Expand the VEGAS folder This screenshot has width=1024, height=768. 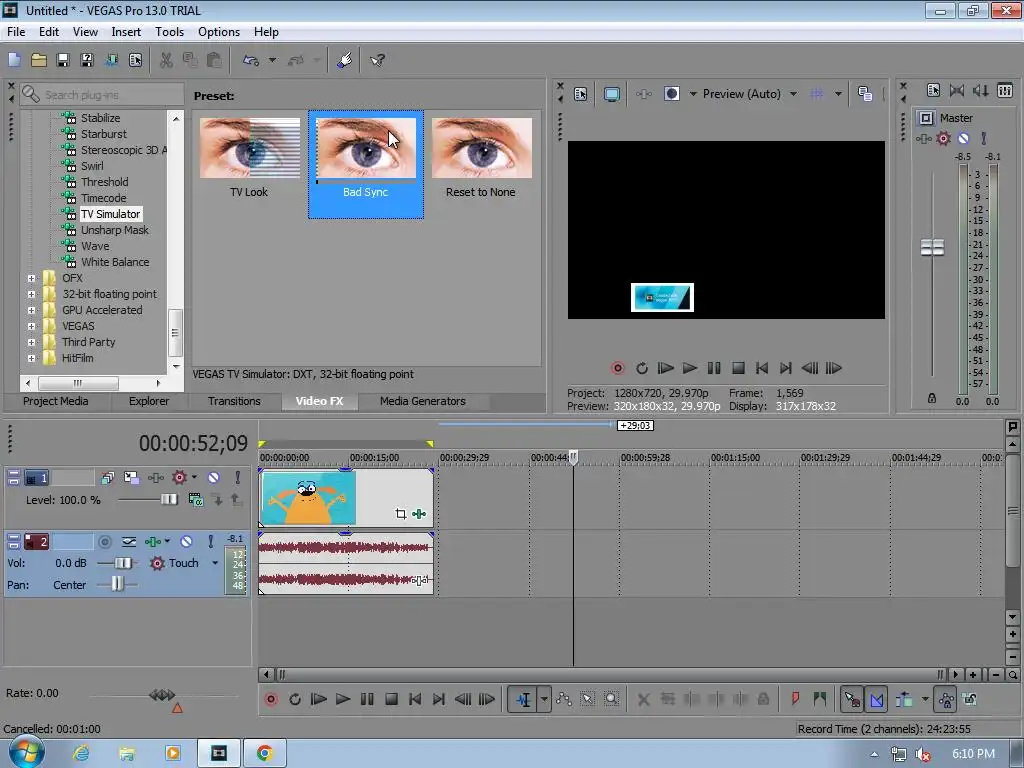coord(31,326)
